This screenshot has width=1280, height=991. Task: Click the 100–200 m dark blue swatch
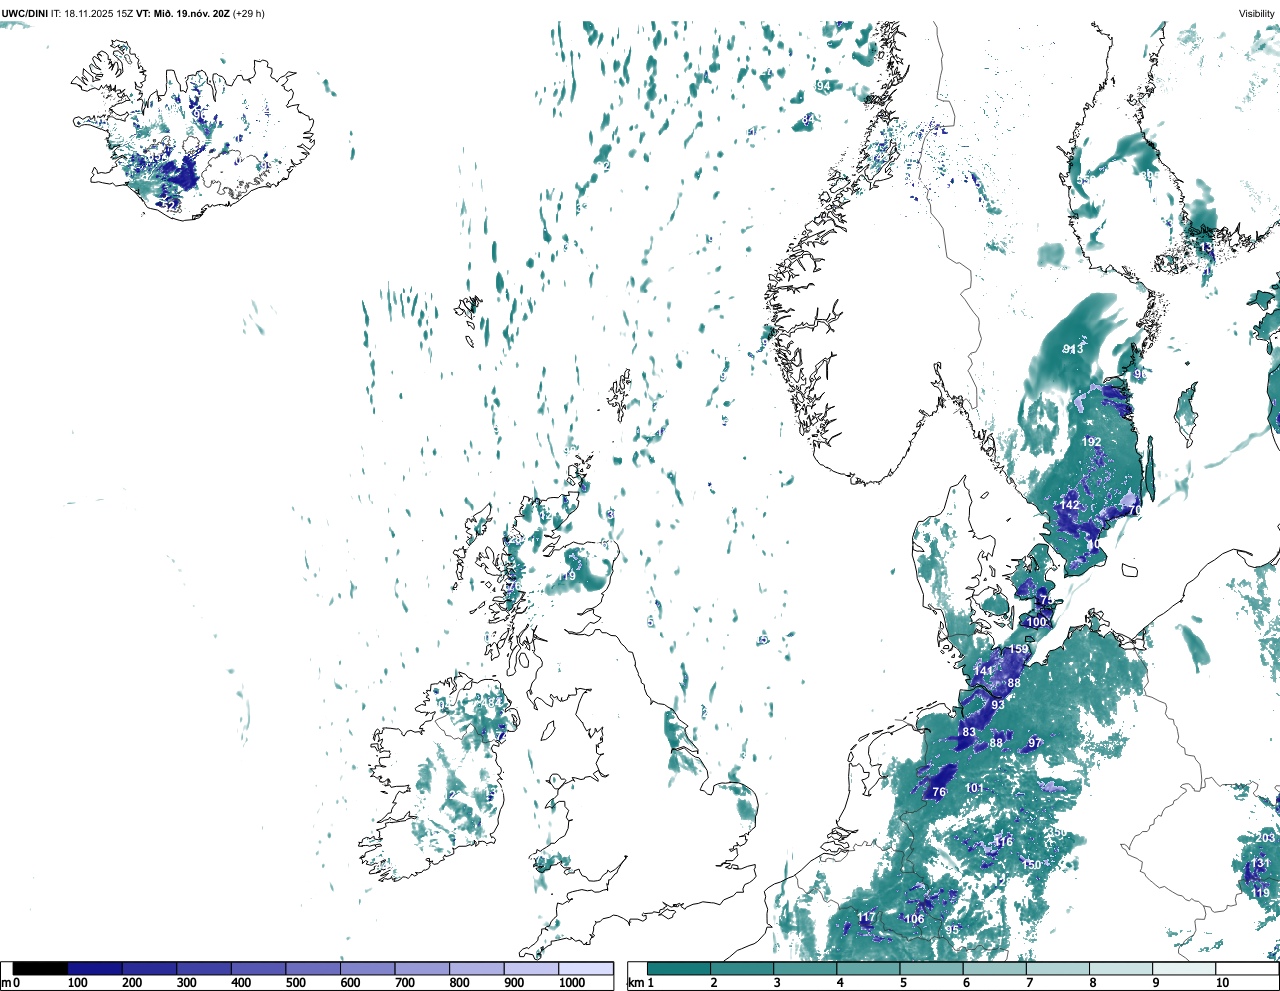[95, 969]
